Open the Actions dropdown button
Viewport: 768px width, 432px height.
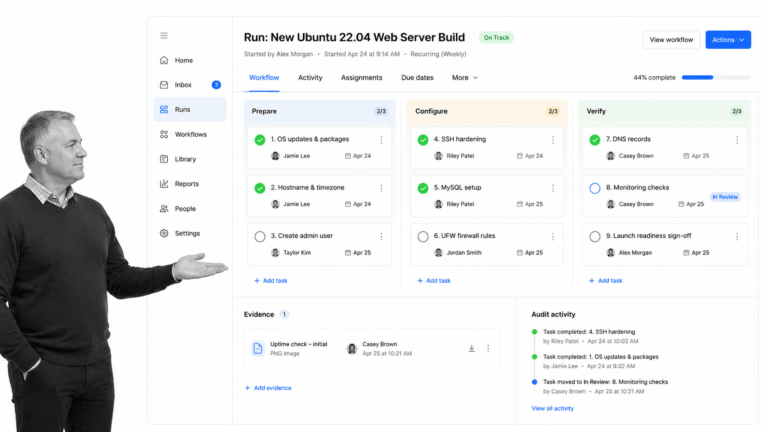coord(728,40)
